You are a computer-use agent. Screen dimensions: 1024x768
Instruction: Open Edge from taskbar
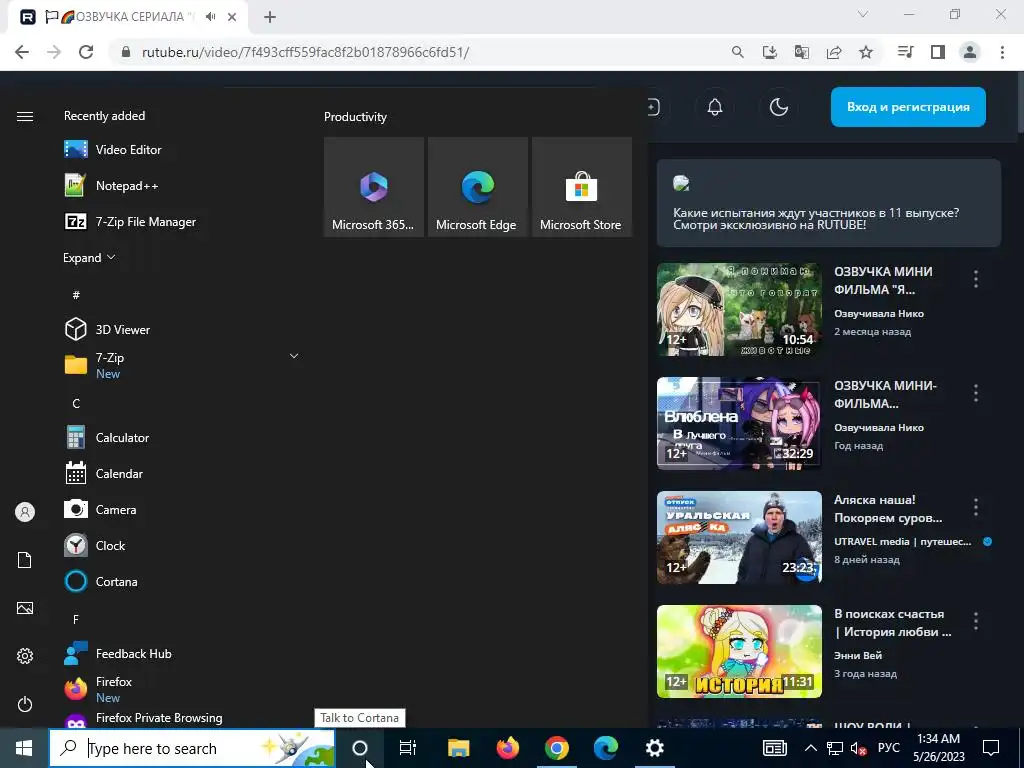[605, 748]
